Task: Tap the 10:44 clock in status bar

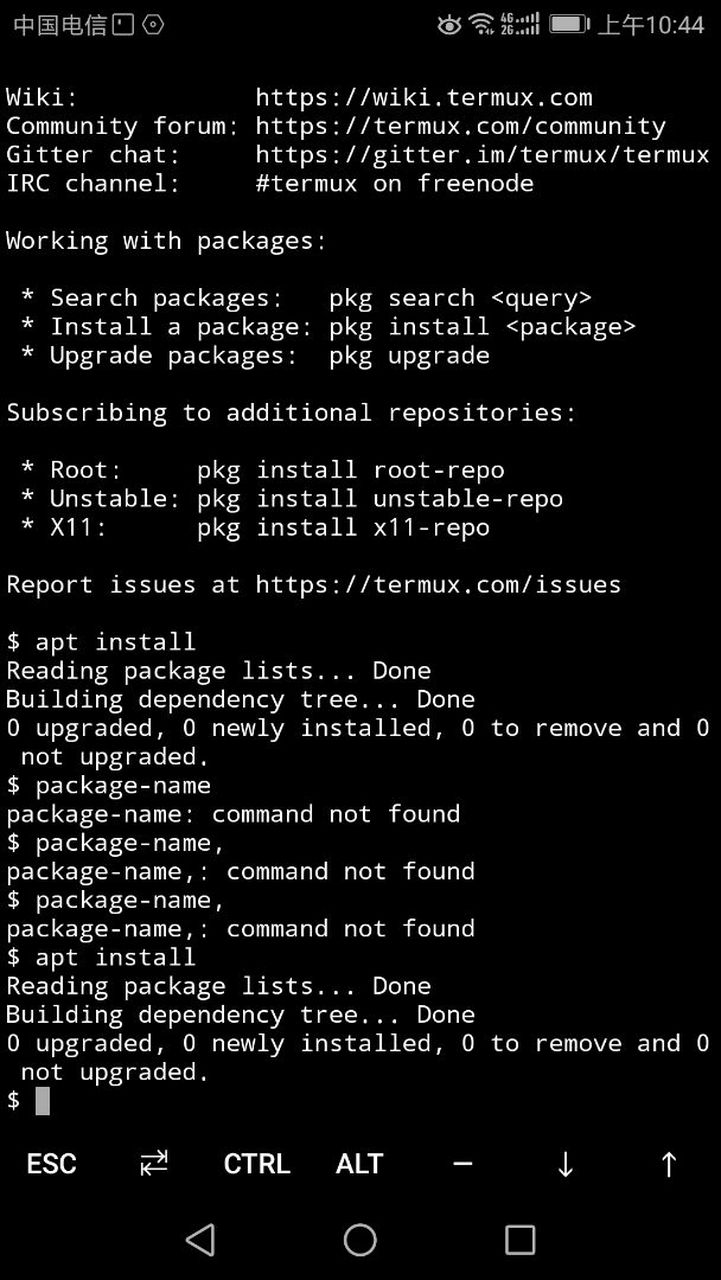Action: point(651,24)
